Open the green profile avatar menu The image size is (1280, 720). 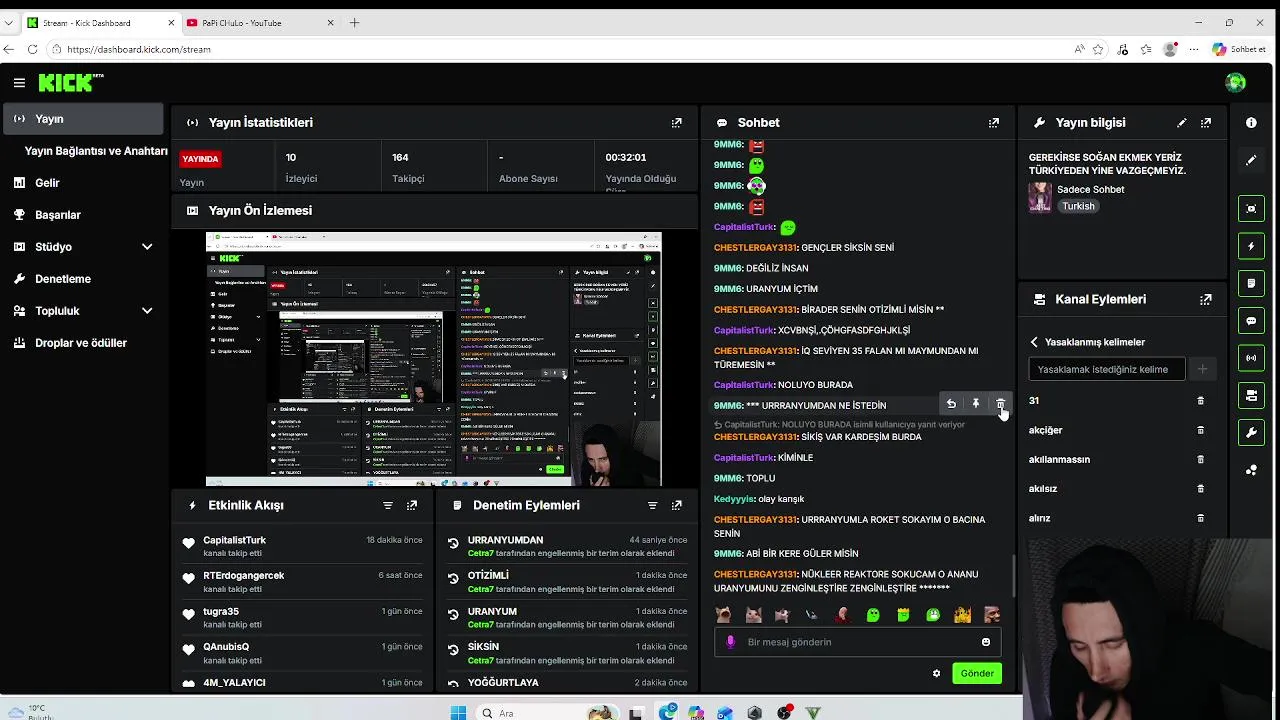1235,83
